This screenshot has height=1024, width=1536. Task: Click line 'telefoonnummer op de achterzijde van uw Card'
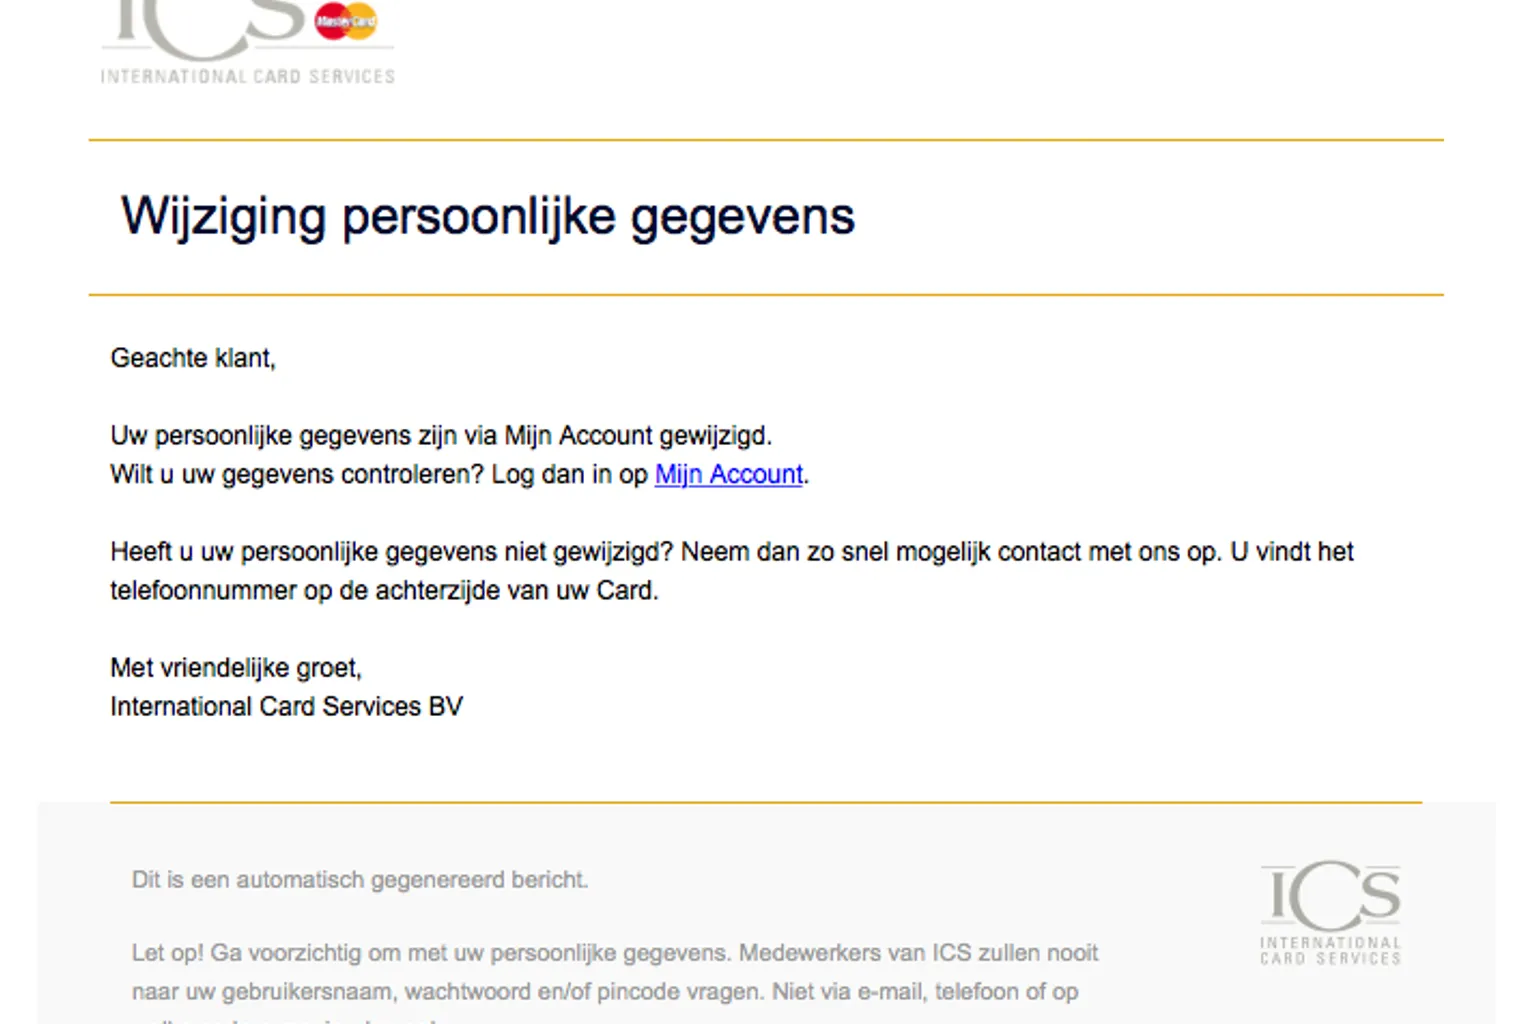coord(384,591)
